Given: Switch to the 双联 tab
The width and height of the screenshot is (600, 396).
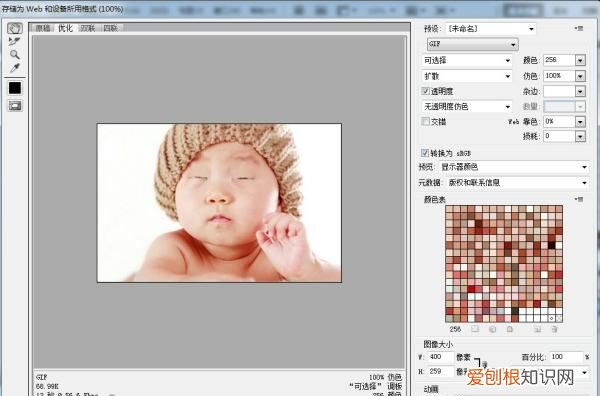Looking at the screenshot, I should (88, 28).
